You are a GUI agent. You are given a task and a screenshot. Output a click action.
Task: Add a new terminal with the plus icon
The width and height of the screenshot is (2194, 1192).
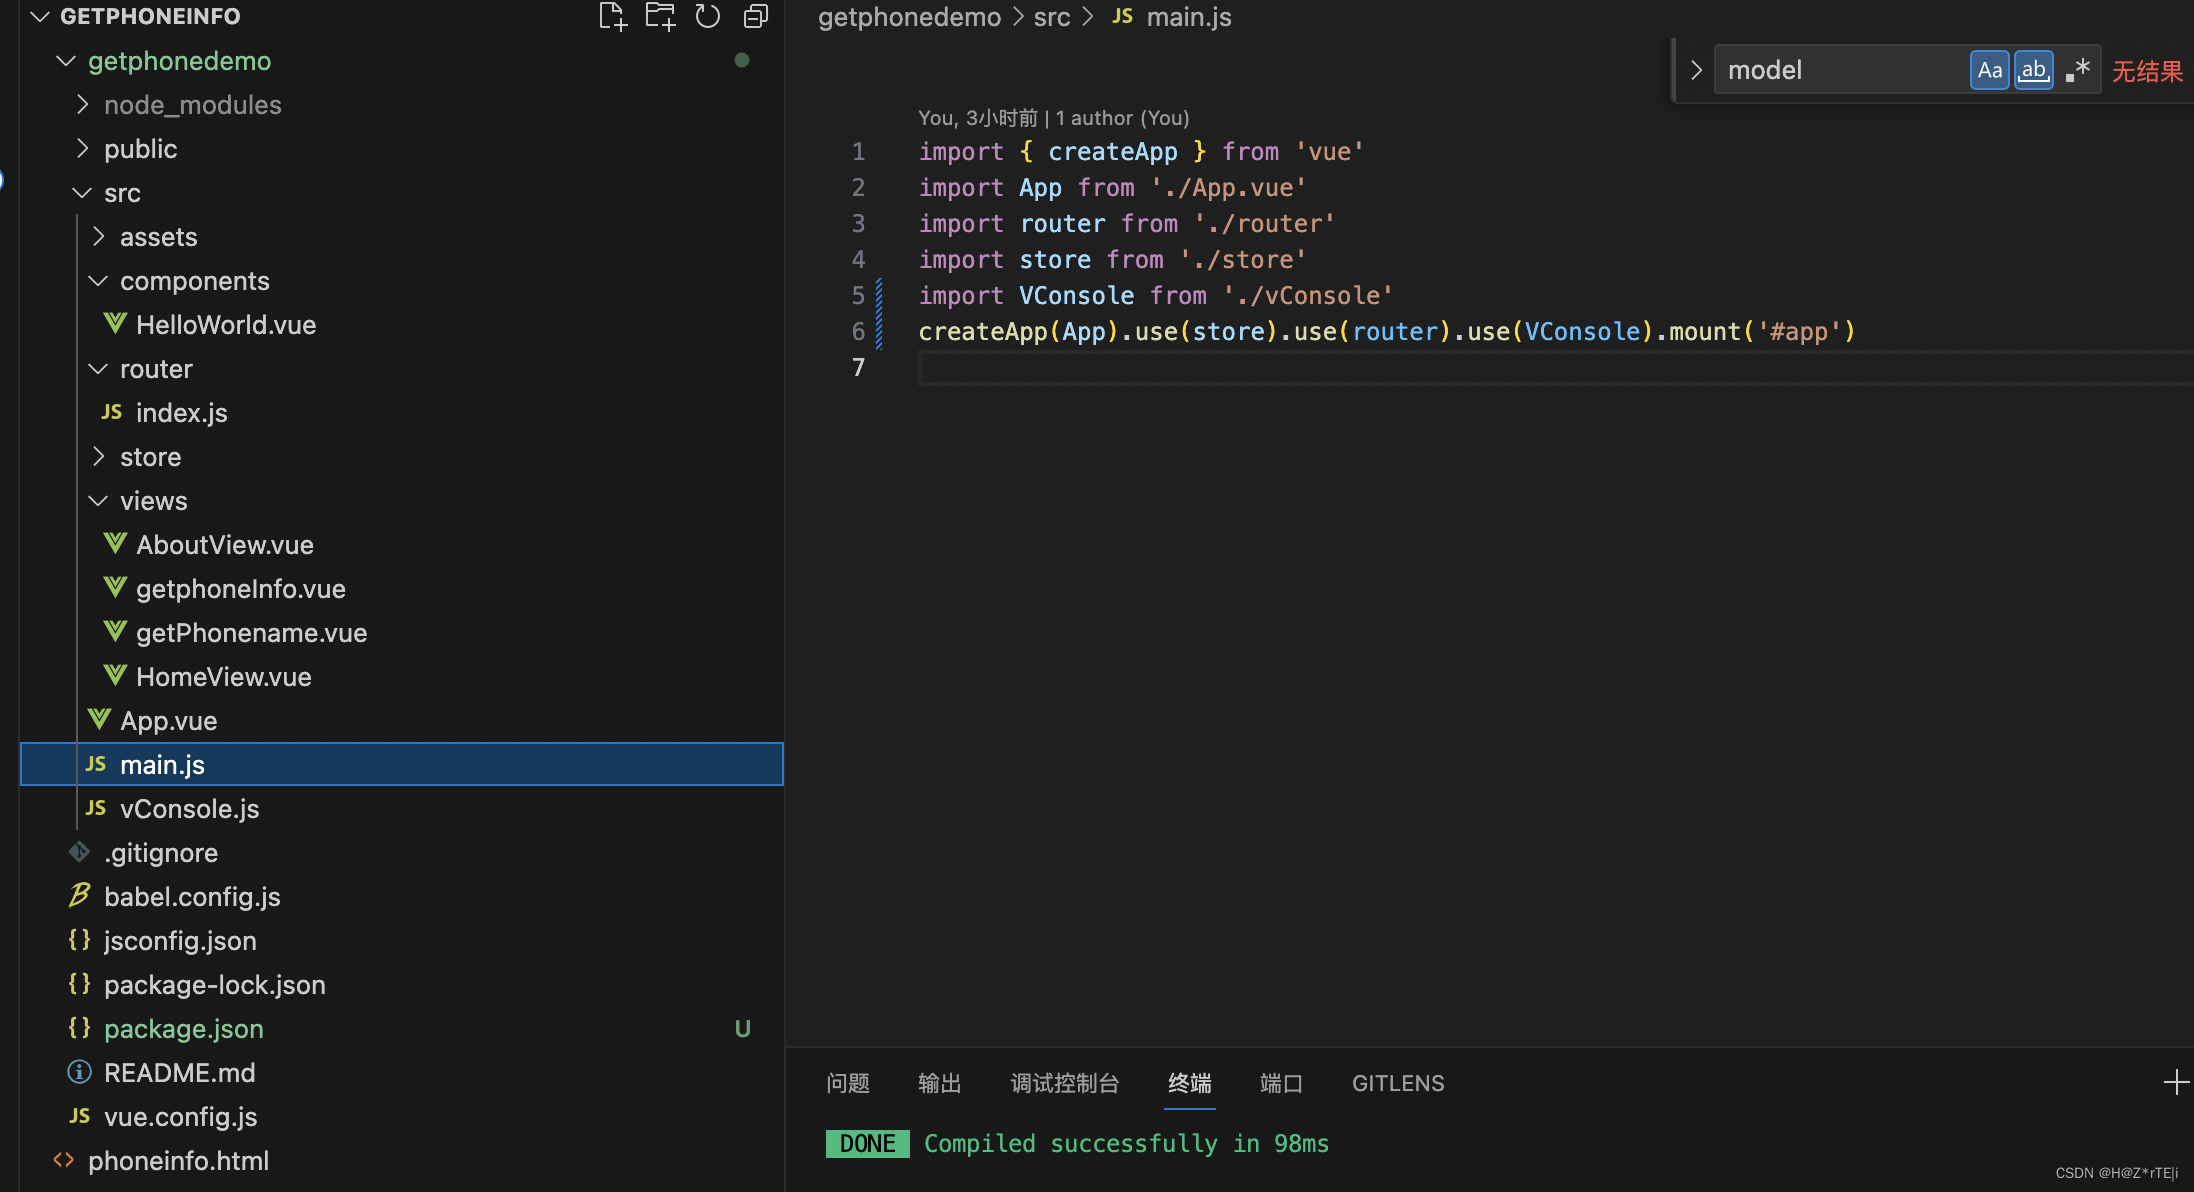coord(2176,1082)
